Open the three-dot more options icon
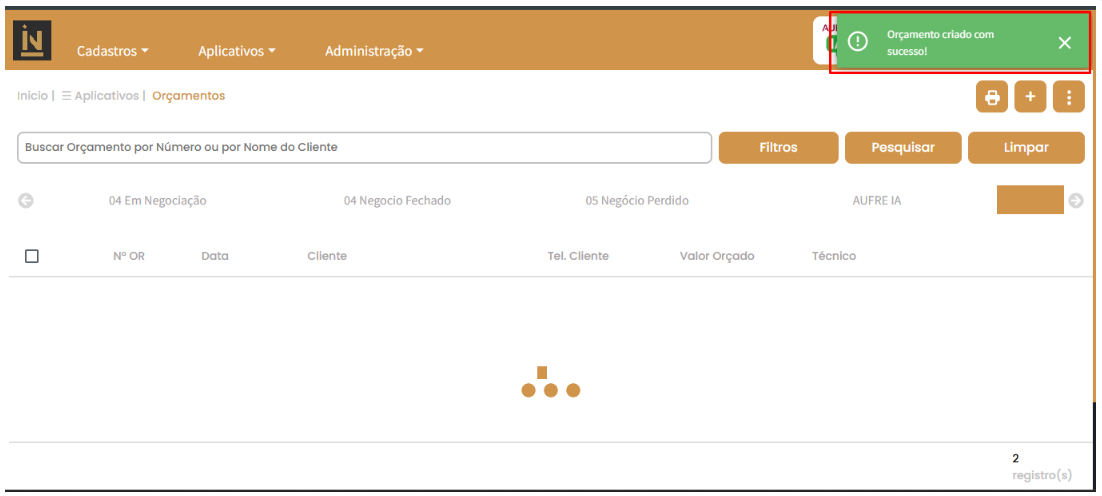The height and width of the screenshot is (496, 1102). coord(1068,97)
